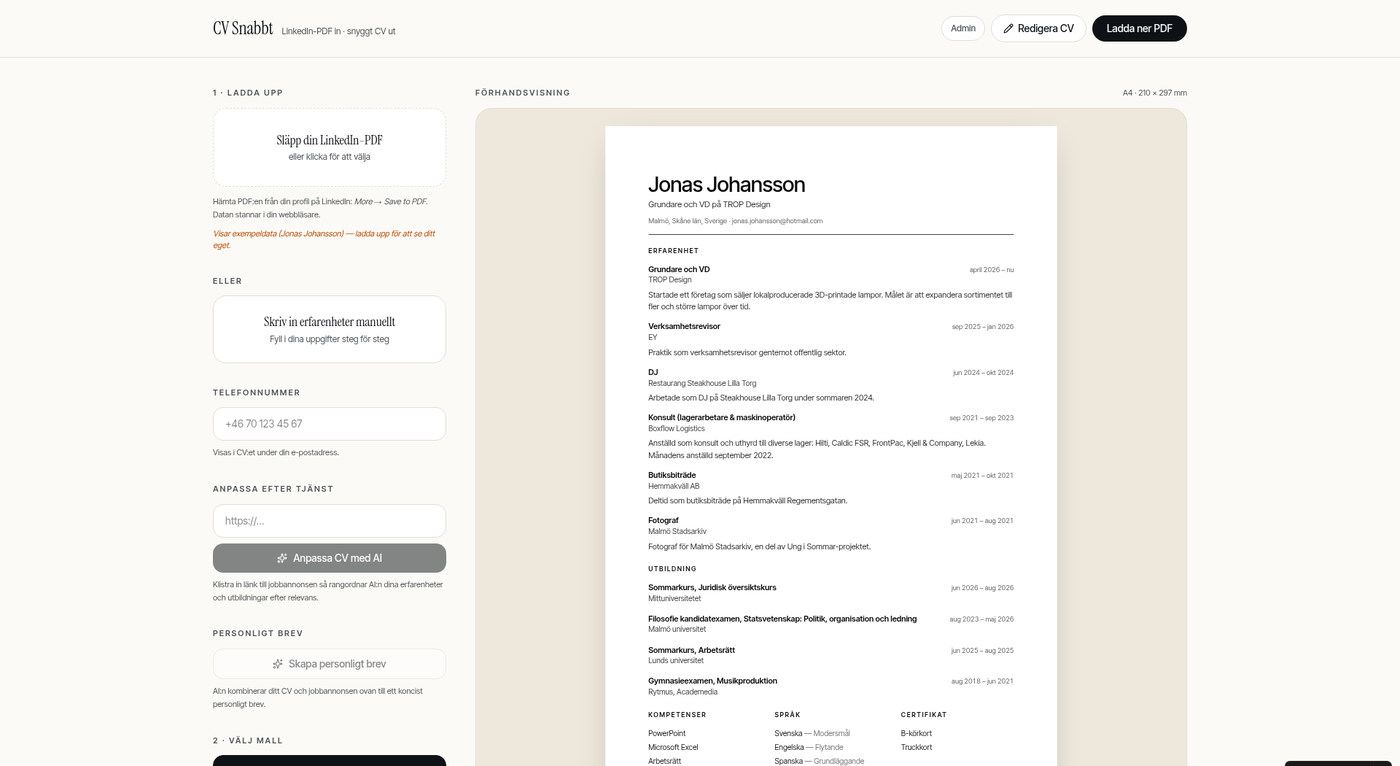
Task: Click the Mittuniversitetet school name
Action: [x=675, y=599]
